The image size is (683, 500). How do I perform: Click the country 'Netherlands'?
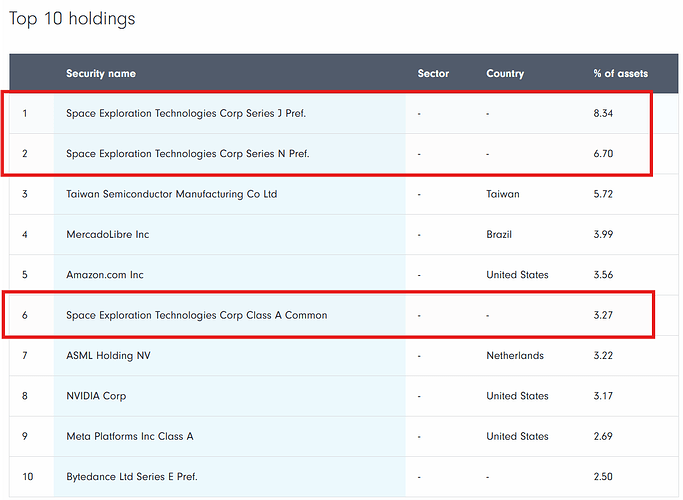coord(515,355)
